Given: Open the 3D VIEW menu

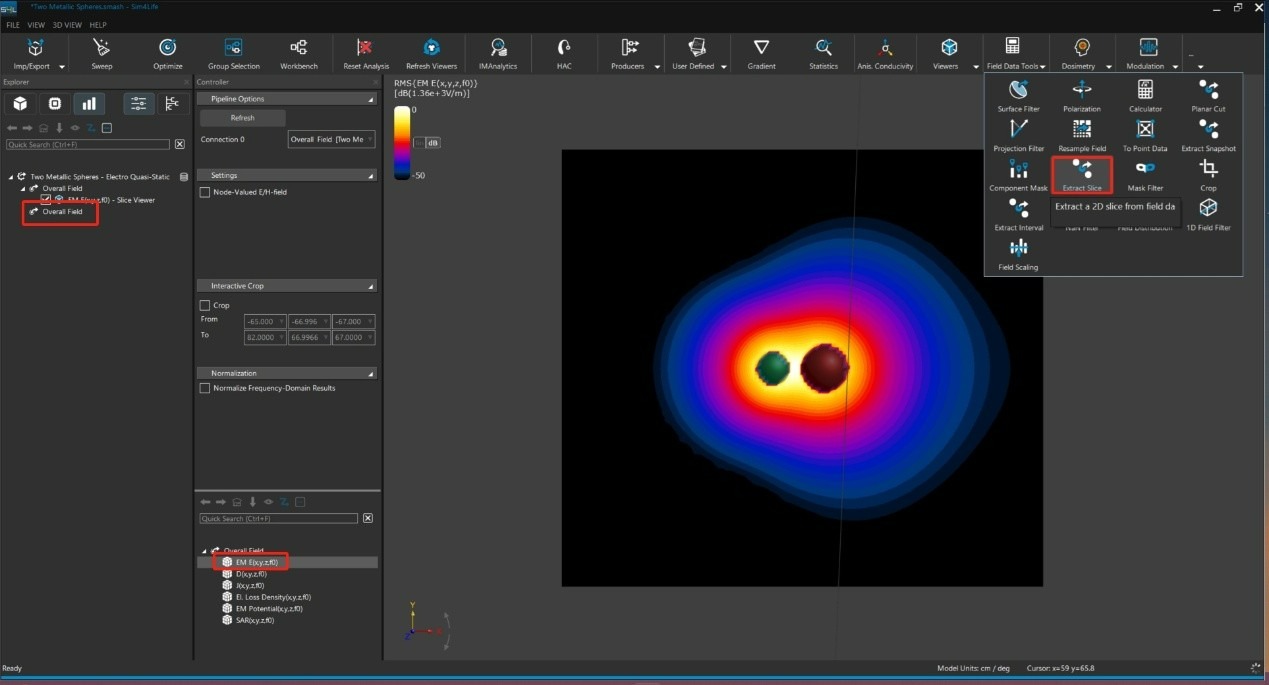Looking at the screenshot, I should tap(66, 24).
